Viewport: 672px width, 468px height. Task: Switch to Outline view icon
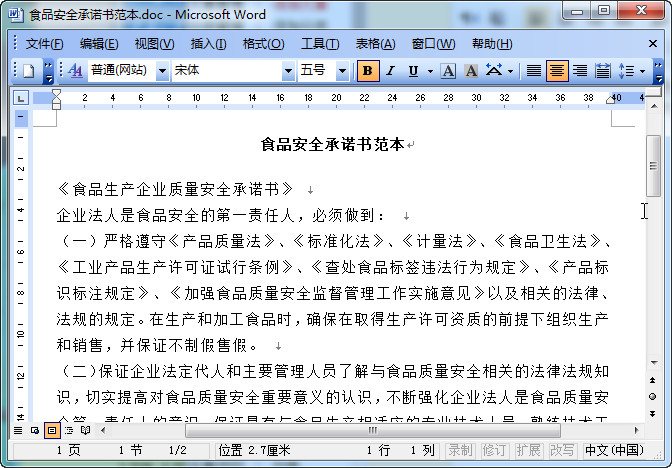pyautogui.click(x=69, y=430)
